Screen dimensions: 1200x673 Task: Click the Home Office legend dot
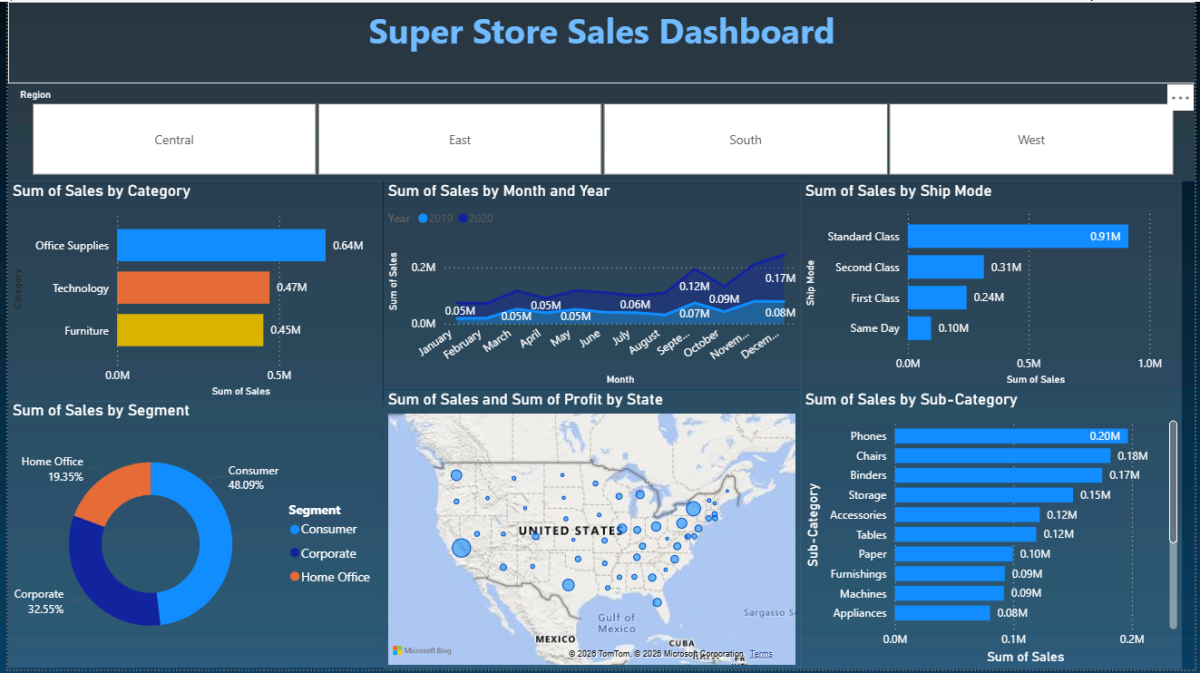[294, 577]
